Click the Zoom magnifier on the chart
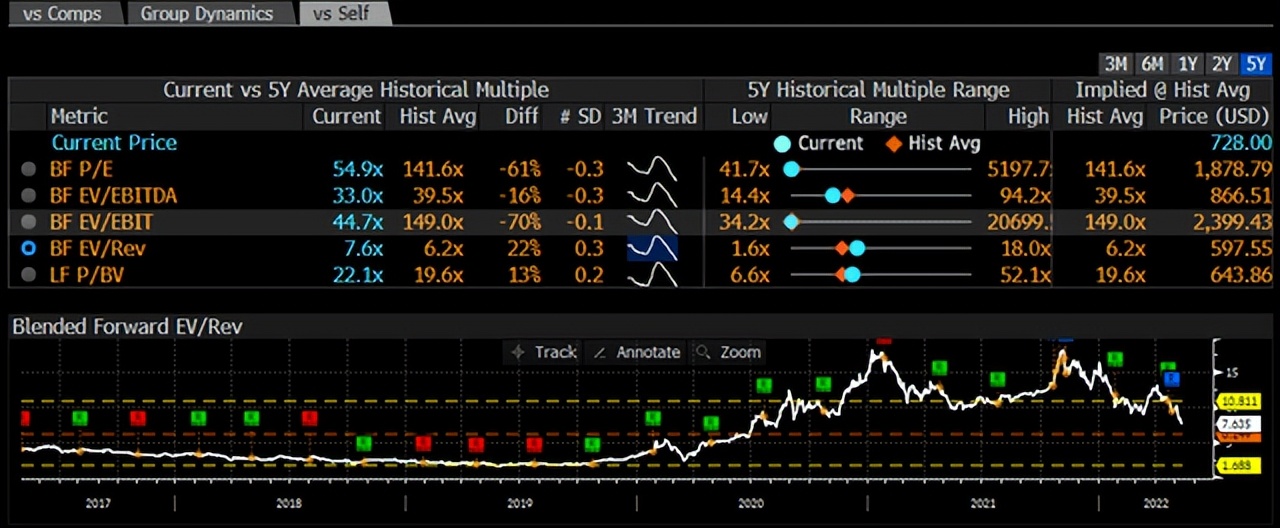 729,352
